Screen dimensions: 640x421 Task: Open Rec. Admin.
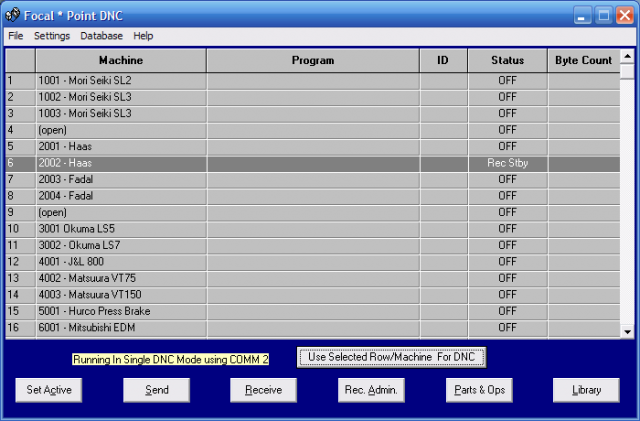[x=371, y=390]
